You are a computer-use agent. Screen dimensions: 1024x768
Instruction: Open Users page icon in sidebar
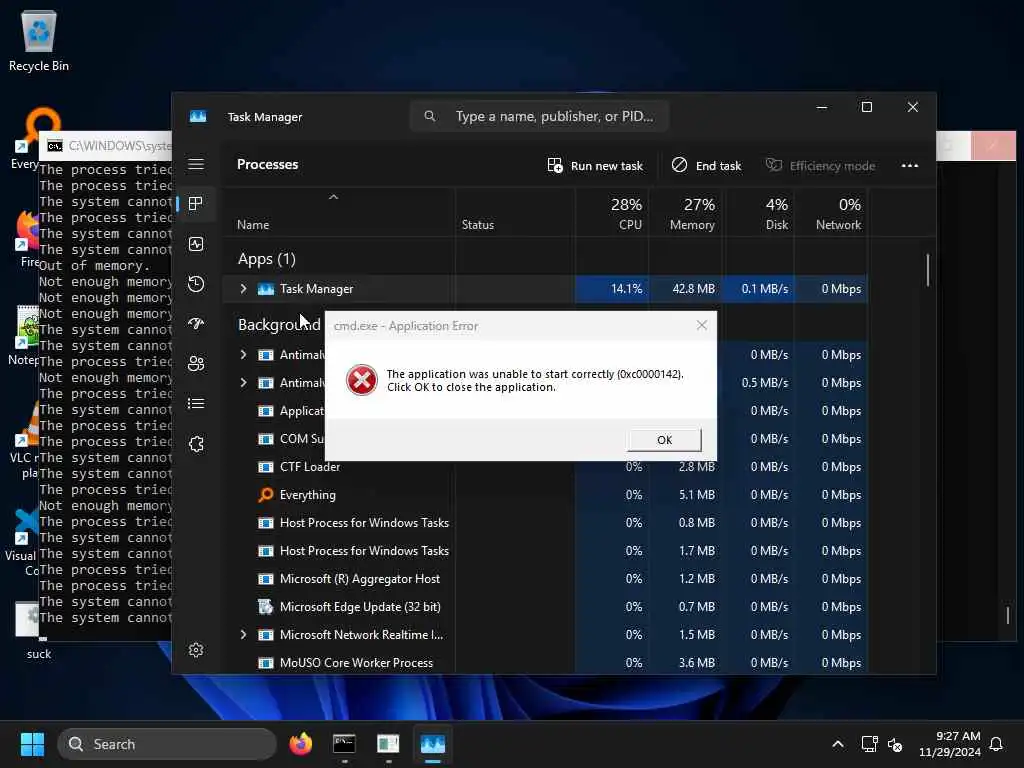tap(196, 364)
